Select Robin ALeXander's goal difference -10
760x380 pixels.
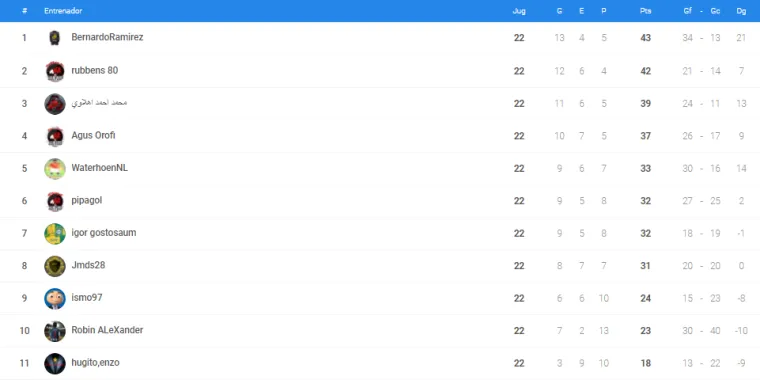click(x=741, y=331)
